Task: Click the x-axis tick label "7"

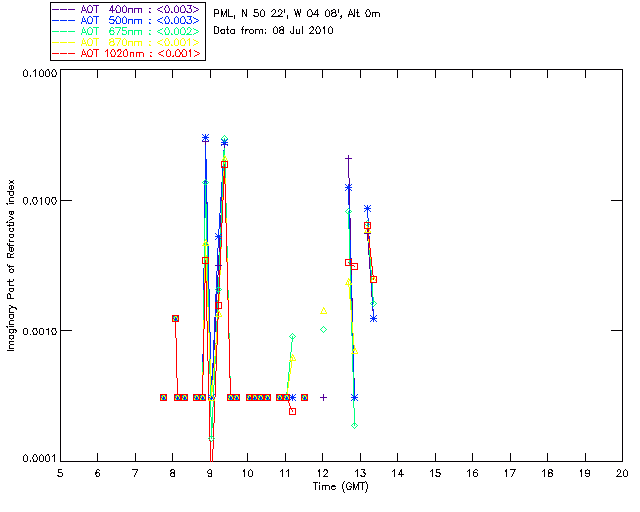Action: [135, 473]
